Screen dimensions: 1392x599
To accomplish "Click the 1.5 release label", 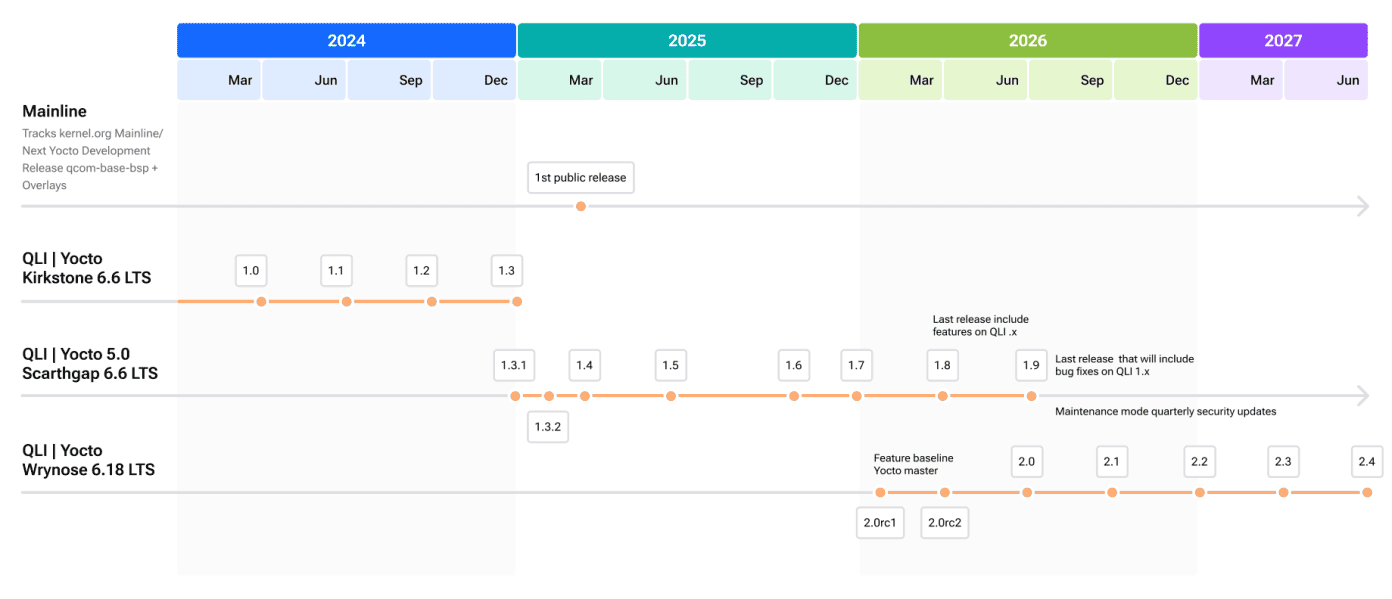I will coord(670,365).
